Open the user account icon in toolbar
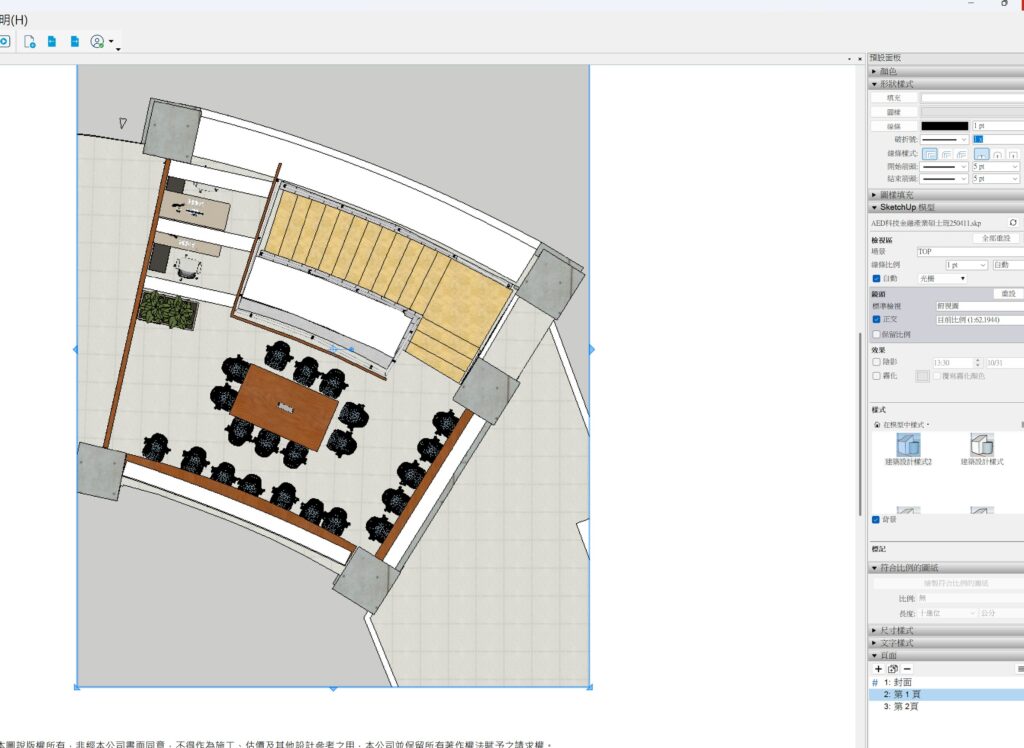The width and height of the screenshot is (1024, 748). click(x=98, y=41)
